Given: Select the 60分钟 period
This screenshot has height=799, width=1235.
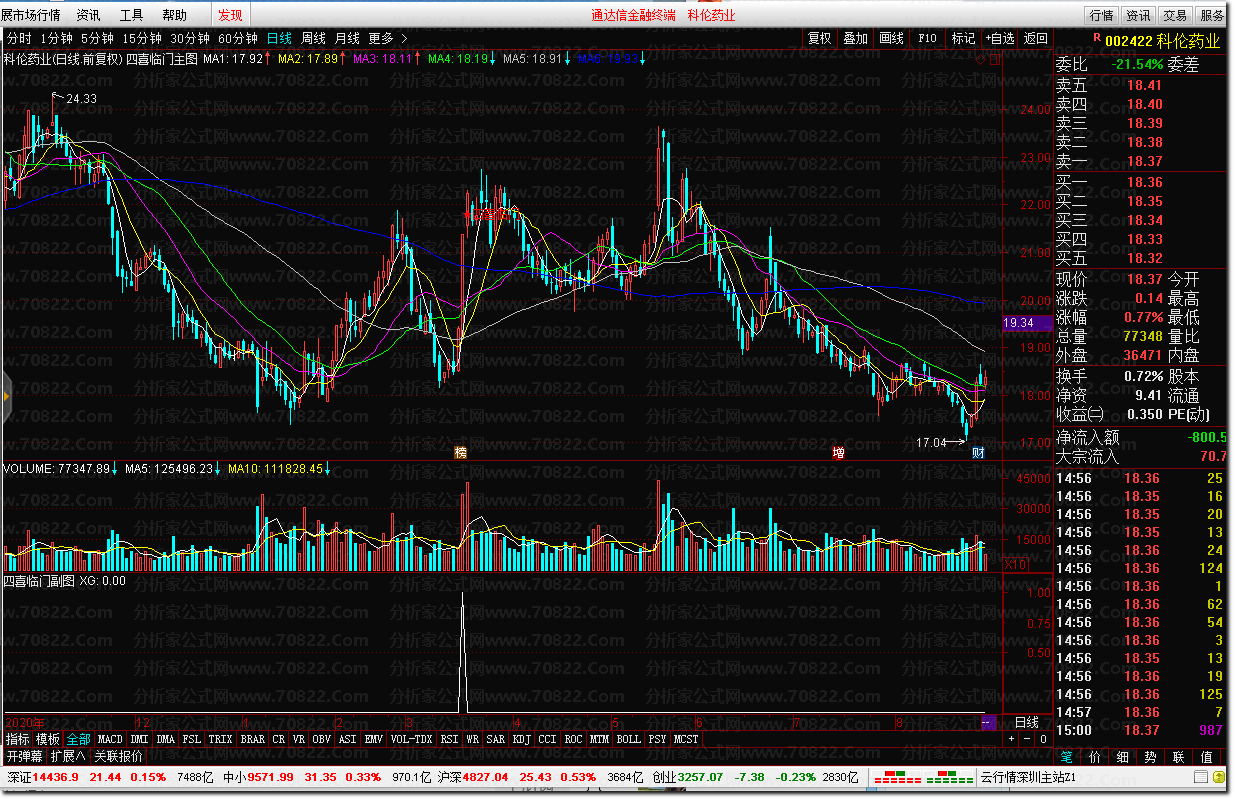Looking at the screenshot, I should click(238, 39).
